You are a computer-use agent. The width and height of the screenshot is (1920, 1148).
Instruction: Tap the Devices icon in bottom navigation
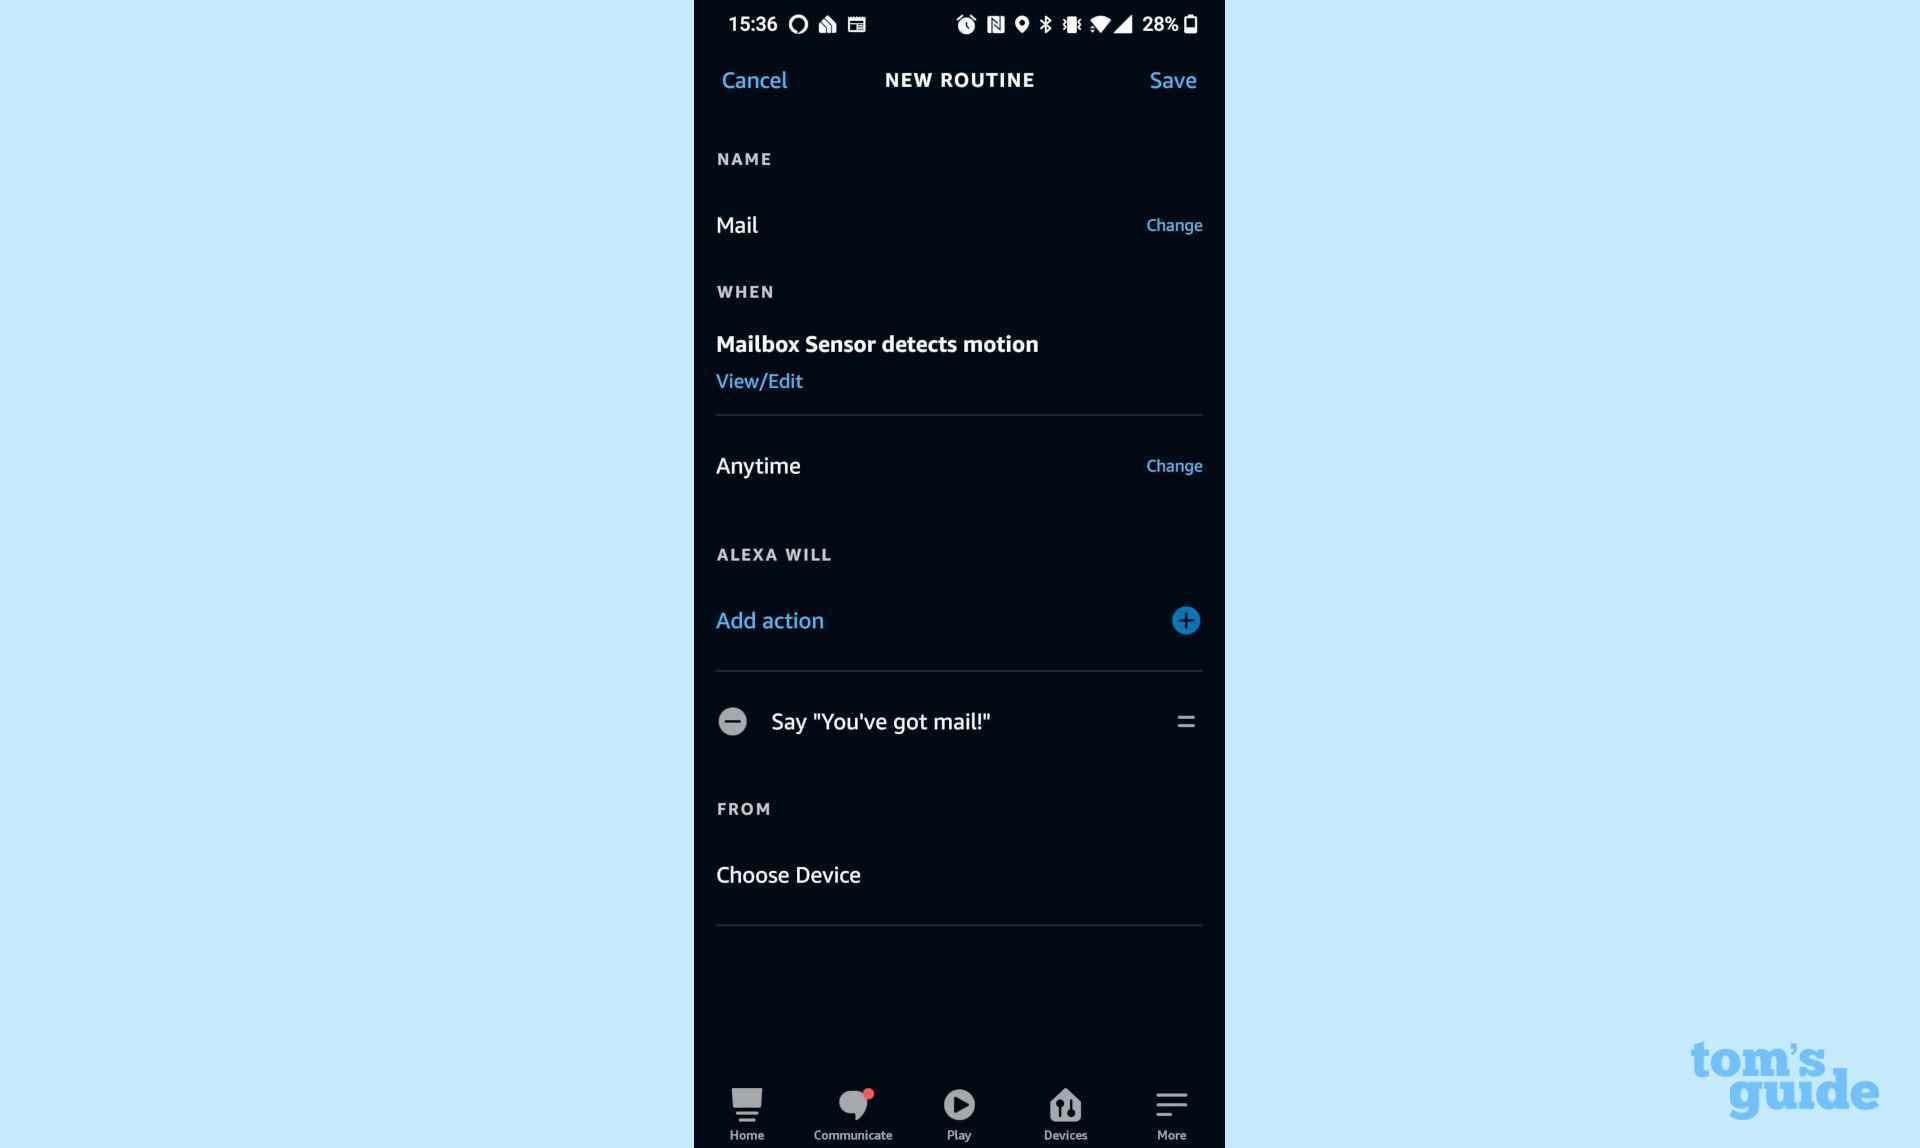click(1066, 1110)
